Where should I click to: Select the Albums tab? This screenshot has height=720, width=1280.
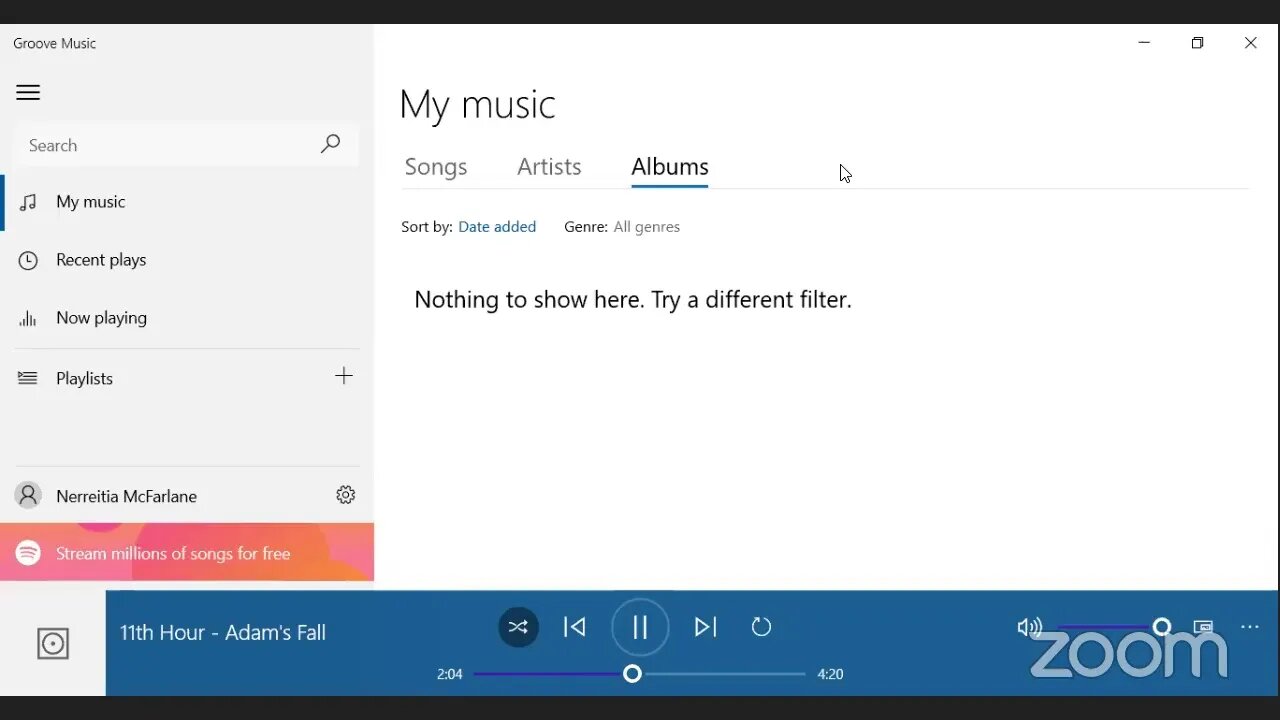click(x=670, y=167)
